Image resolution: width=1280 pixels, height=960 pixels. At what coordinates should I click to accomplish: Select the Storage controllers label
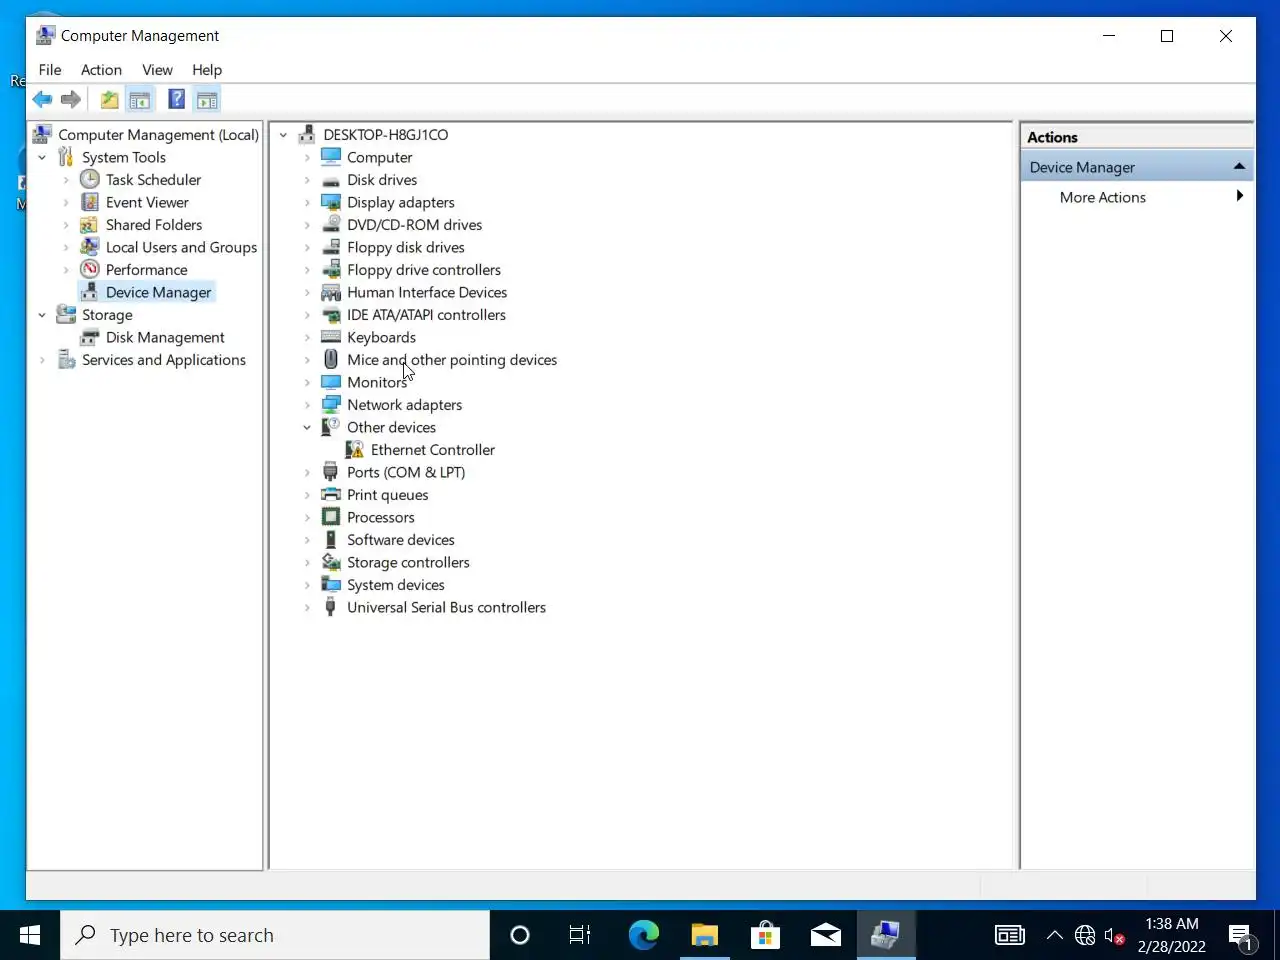click(408, 562)
